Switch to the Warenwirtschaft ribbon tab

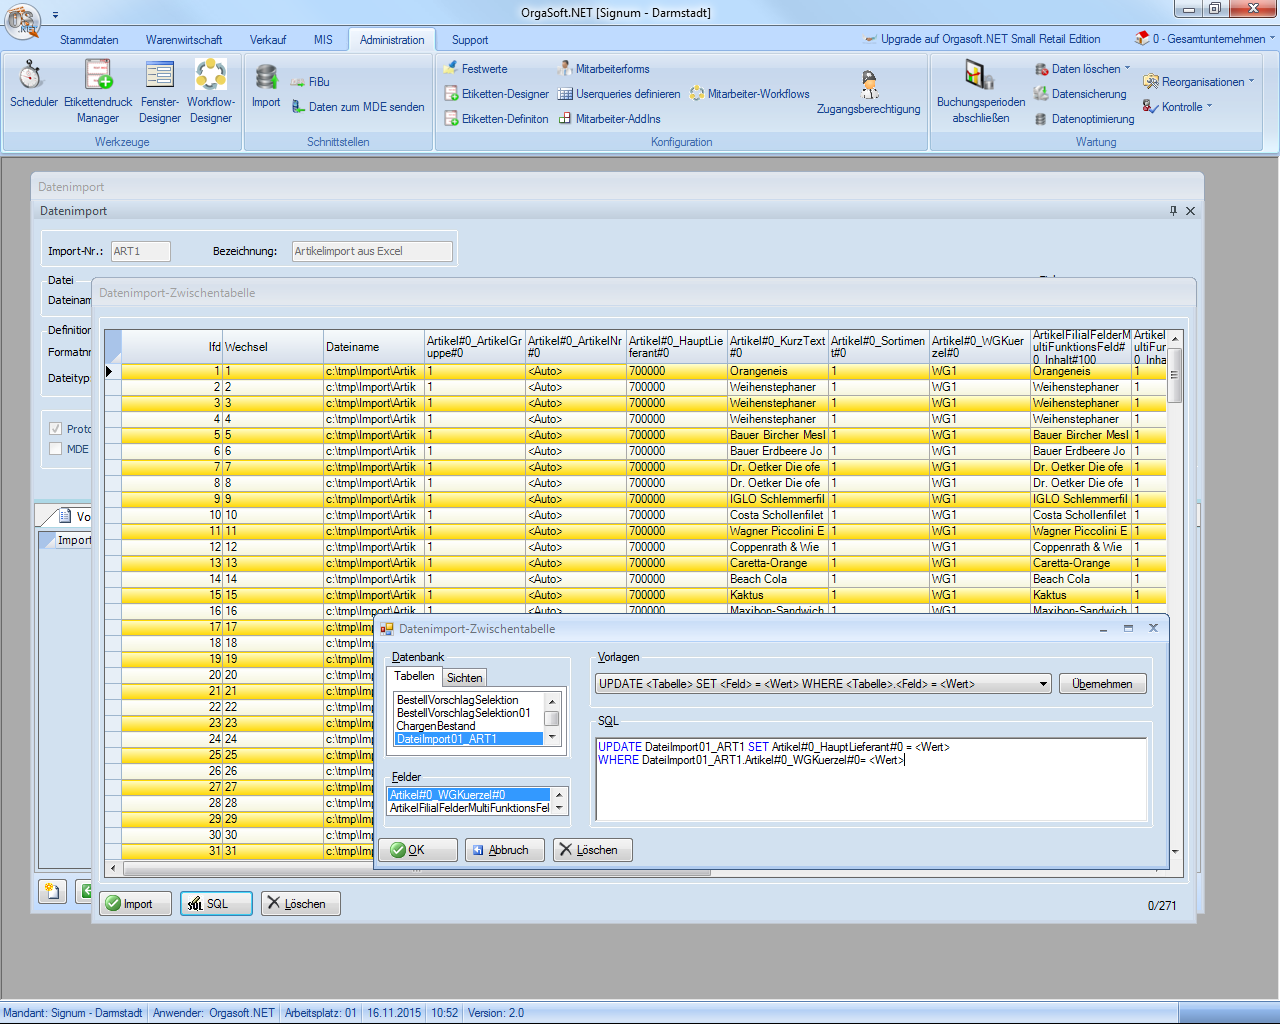pos(184,40)
